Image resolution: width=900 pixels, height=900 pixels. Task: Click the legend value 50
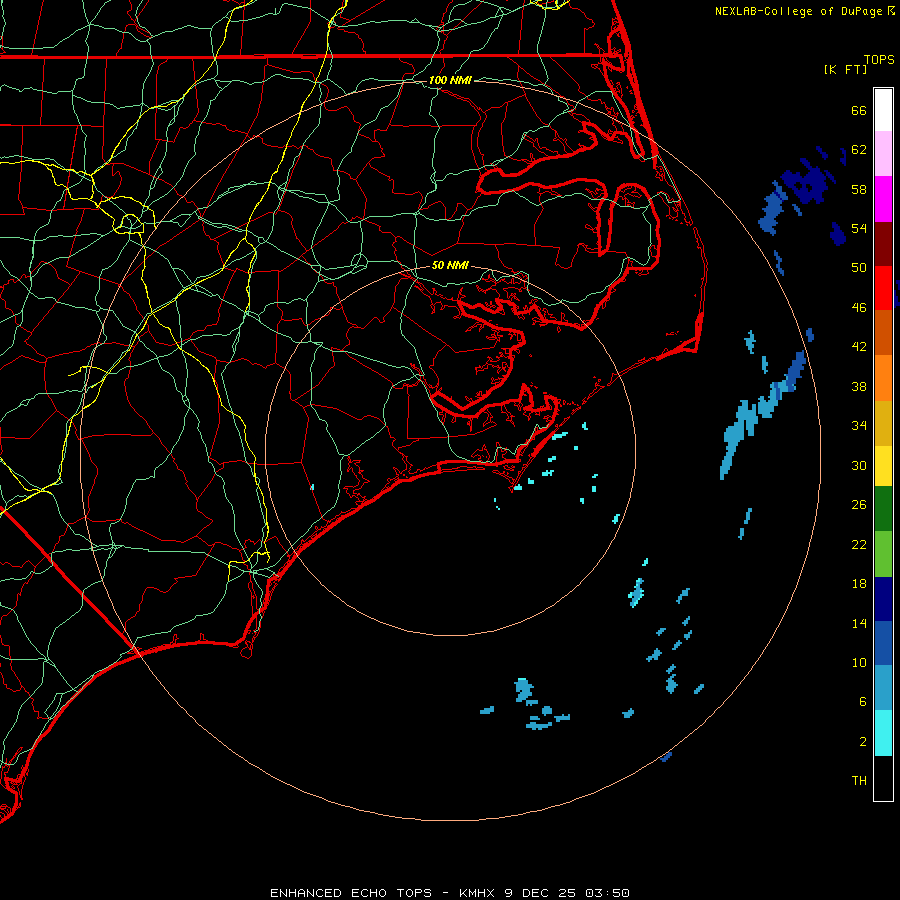(x=859, y=268)
